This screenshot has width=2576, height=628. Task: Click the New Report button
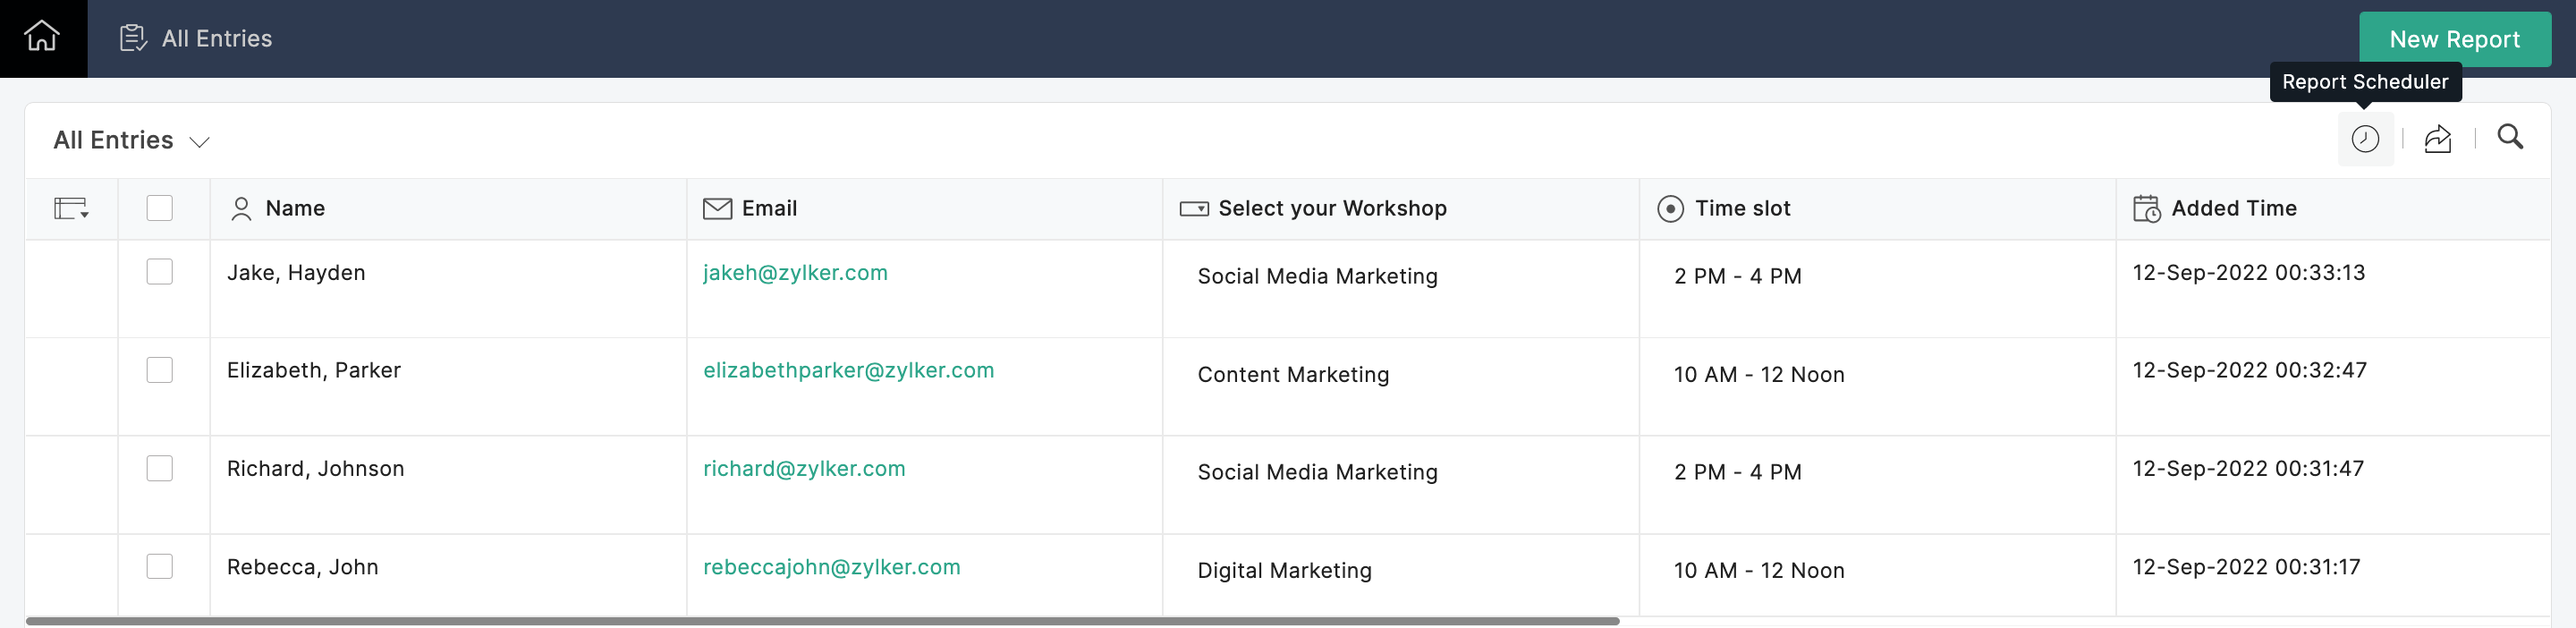2454,40
